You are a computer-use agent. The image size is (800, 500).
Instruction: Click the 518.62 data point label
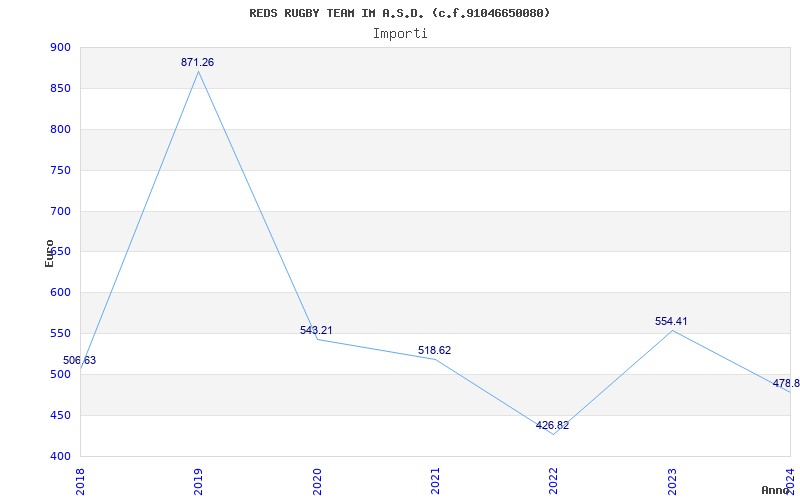pyautogui.click(x=435, y=350)
